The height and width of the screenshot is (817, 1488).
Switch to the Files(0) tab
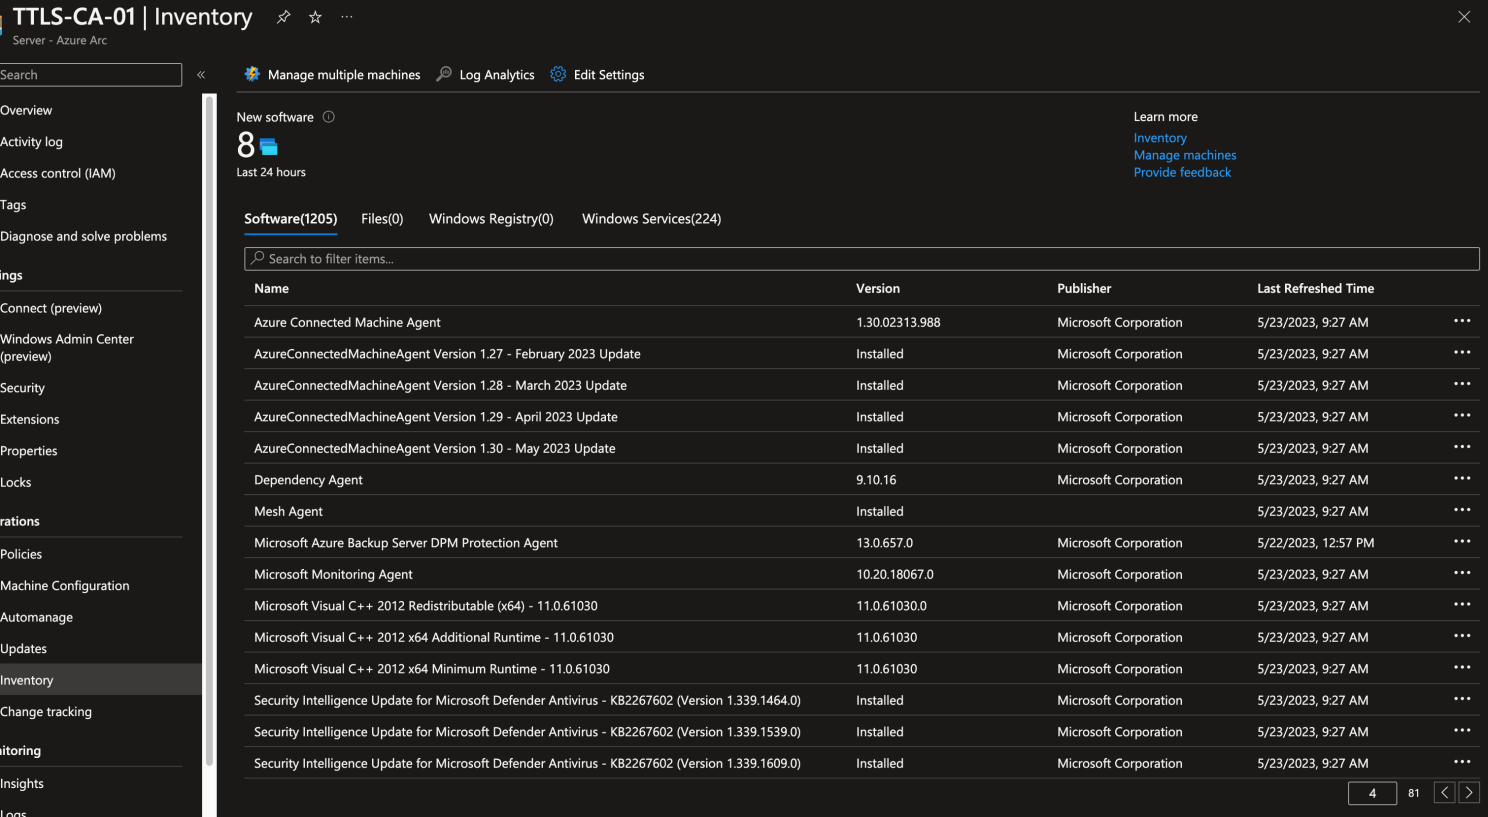click(x=382, y=219)
